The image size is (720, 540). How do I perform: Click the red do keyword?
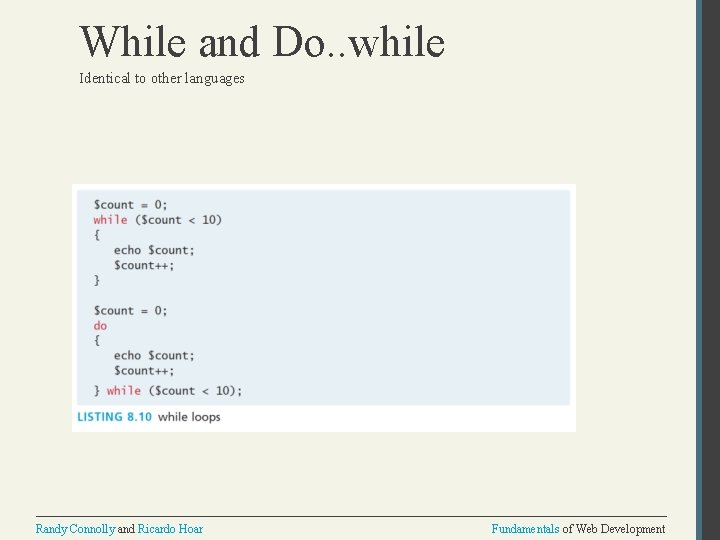[x=100, y=326]
